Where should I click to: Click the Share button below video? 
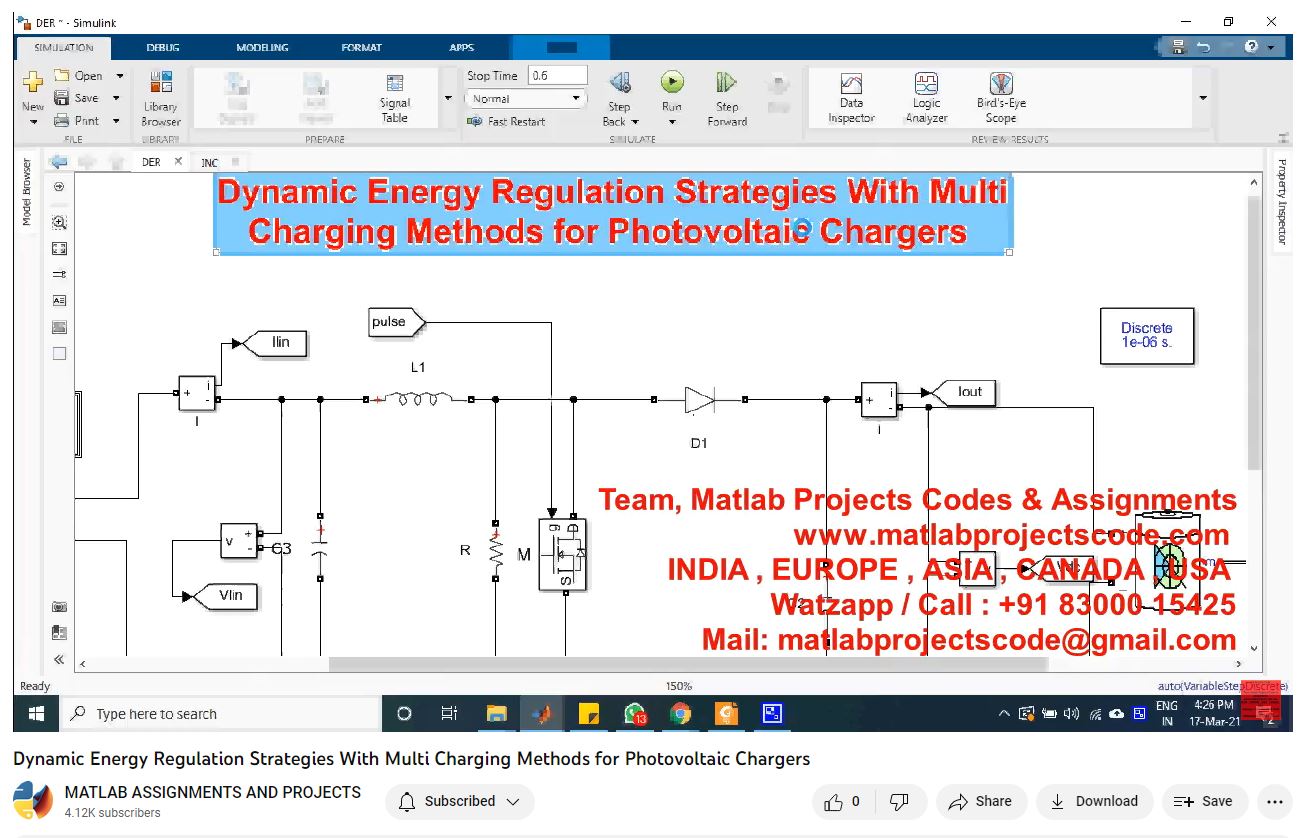click(980, 801)
